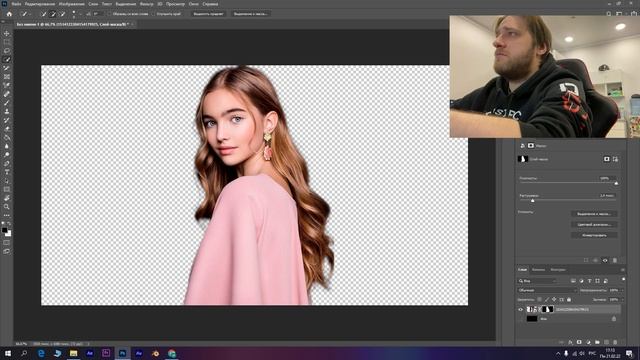640x360 pixels.
Task: Select the History Brush tool
Action: [7, 120]
